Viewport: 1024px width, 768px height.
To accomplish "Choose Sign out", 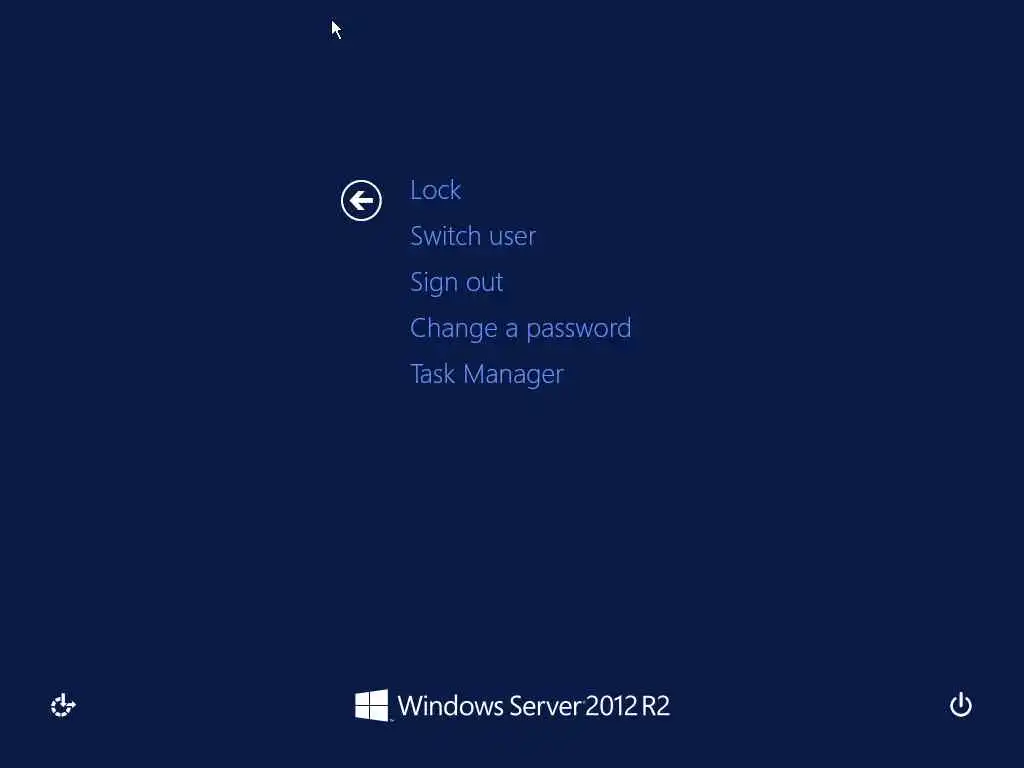I will tap(456, 282).
